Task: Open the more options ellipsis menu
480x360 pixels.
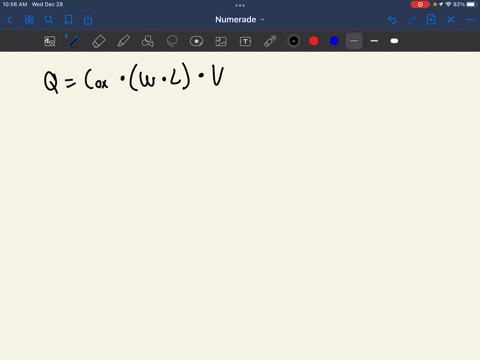Action: point(470,20)
